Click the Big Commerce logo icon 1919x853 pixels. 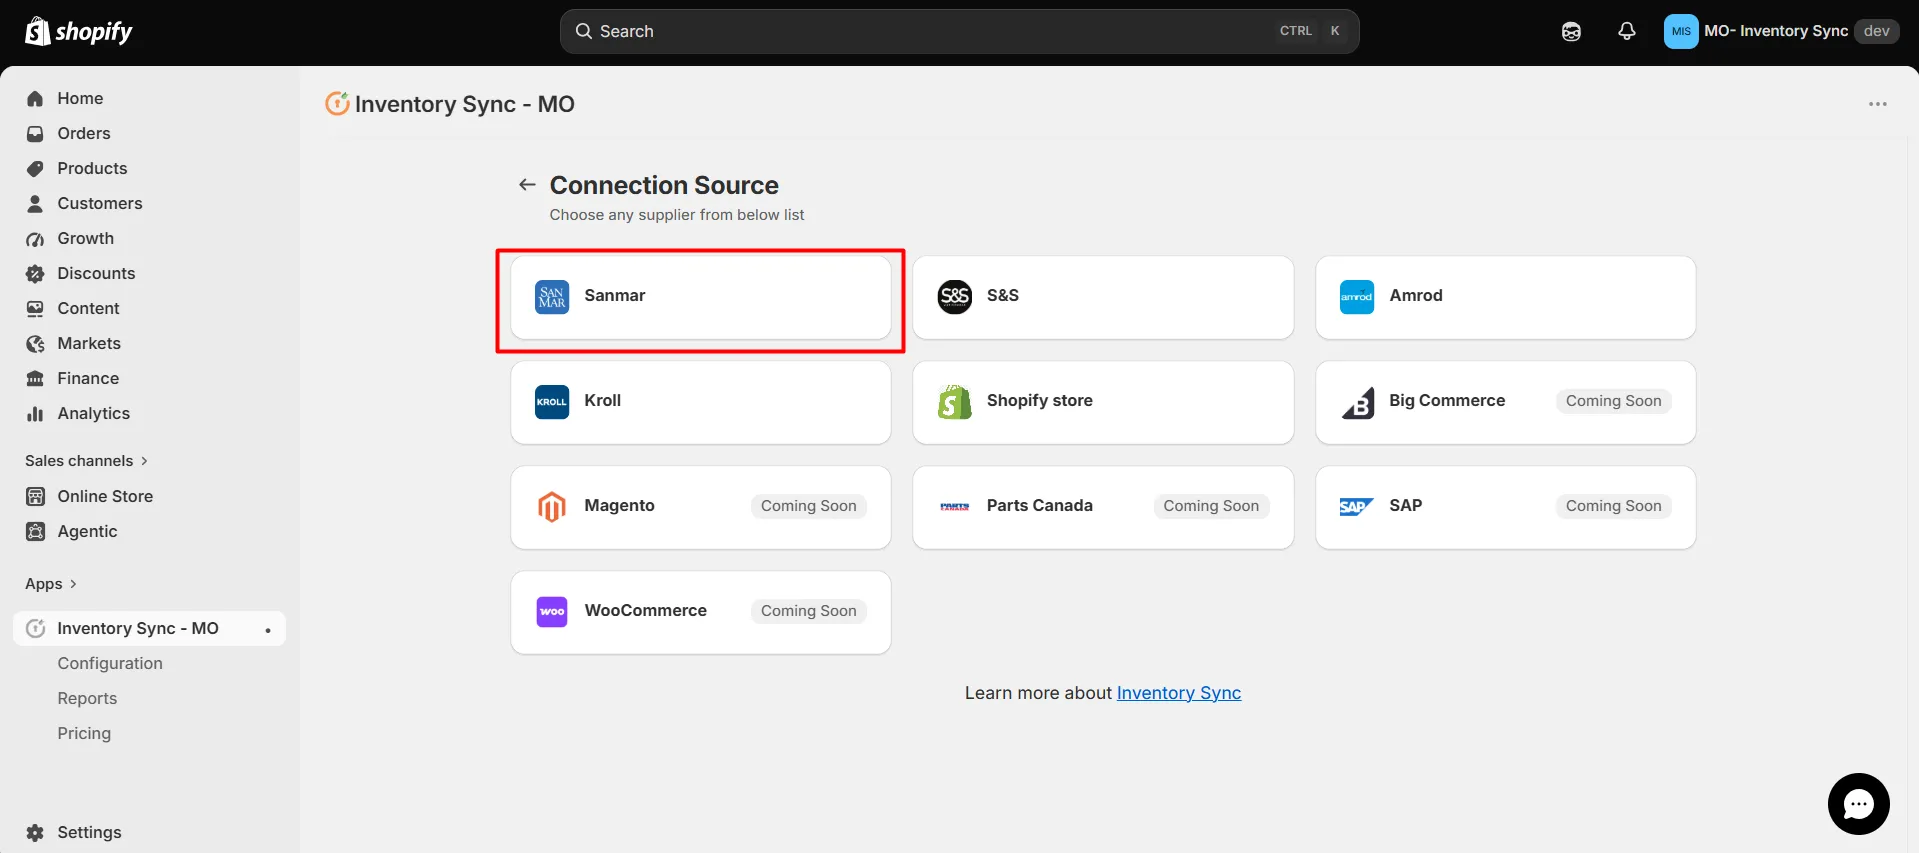coord(1357,402)
